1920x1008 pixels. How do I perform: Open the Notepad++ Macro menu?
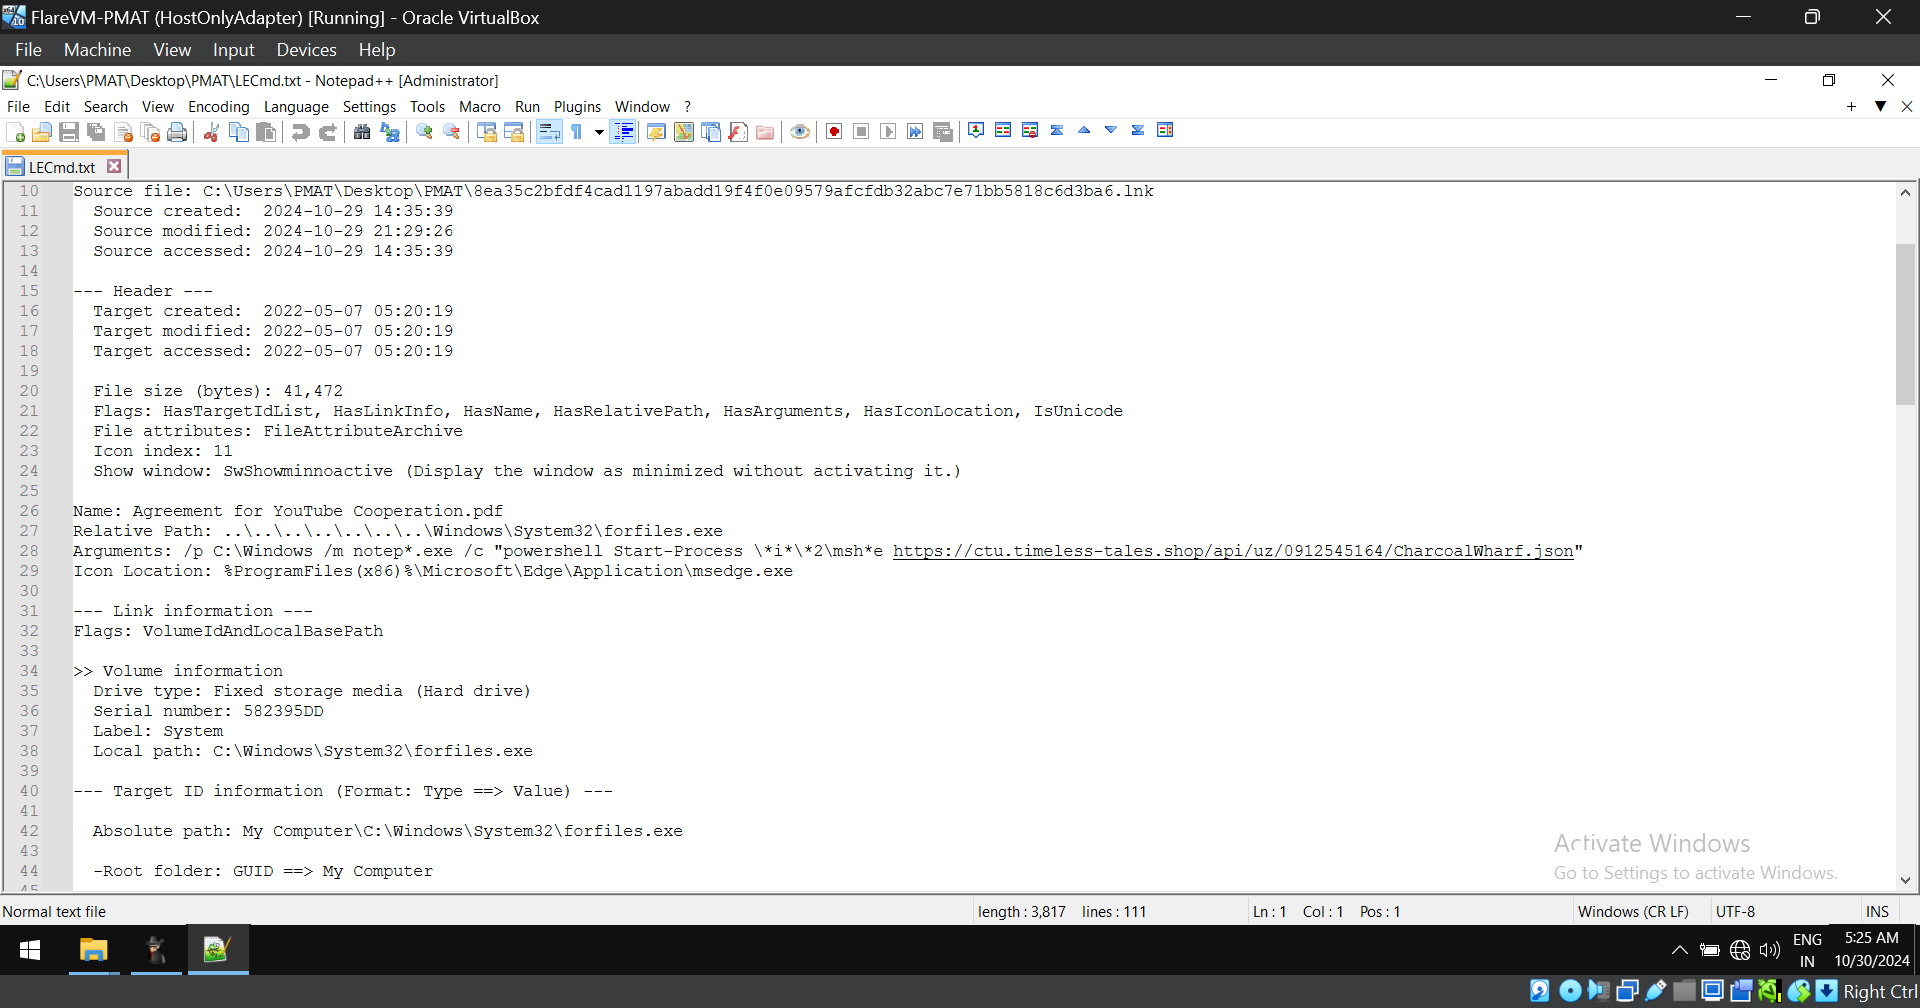click(479, 106)
